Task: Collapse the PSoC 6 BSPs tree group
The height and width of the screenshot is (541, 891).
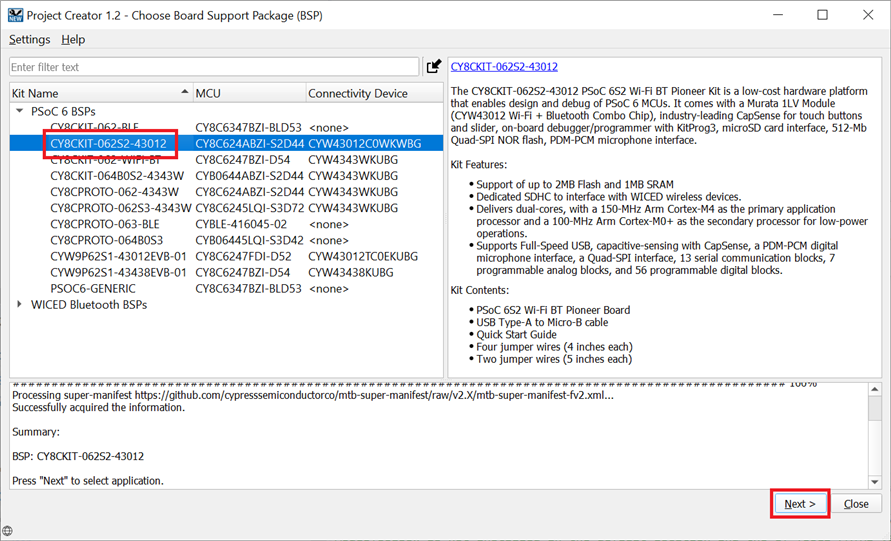Action: (20, 111)
